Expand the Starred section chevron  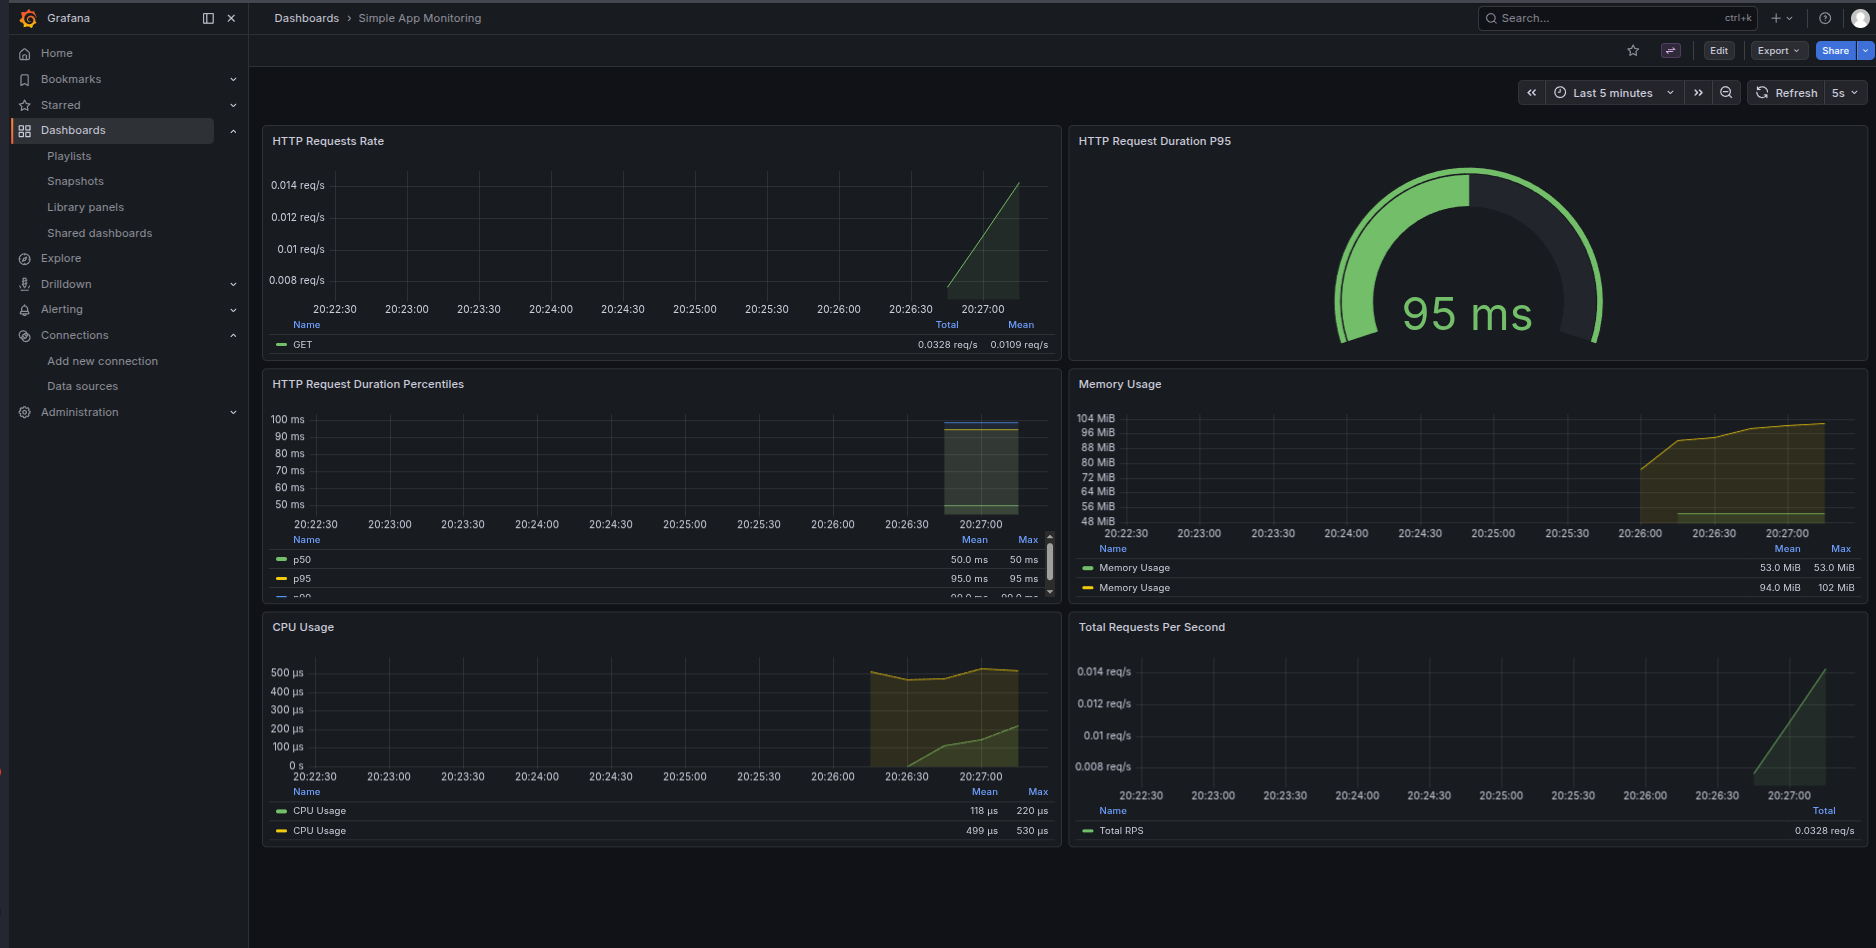pyautogui.click(x=233, y=105)
